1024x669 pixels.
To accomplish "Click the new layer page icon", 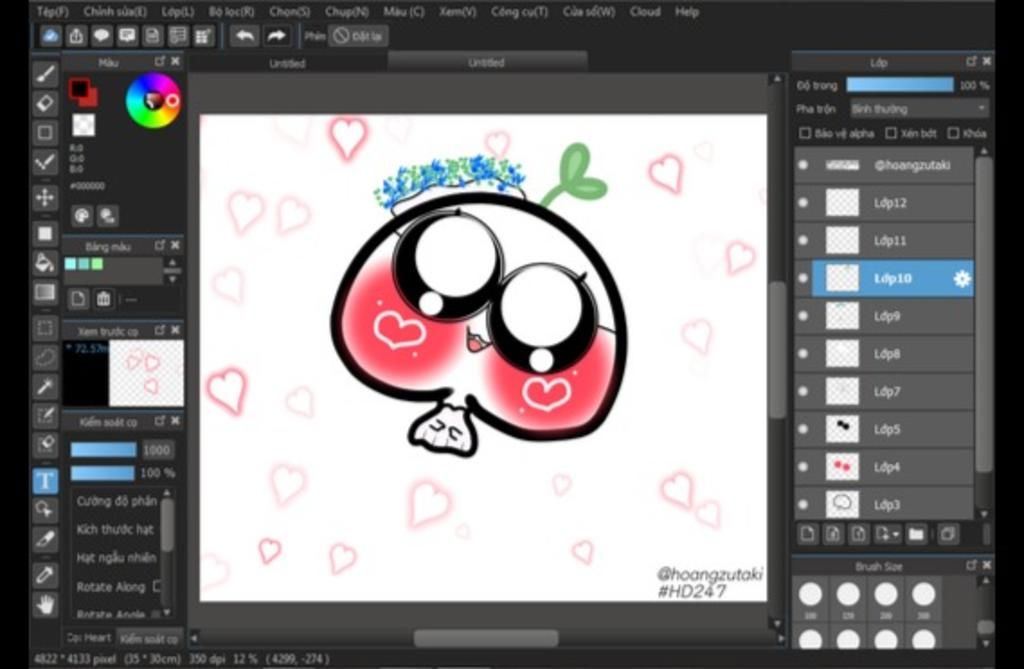I will coord(808,535).
